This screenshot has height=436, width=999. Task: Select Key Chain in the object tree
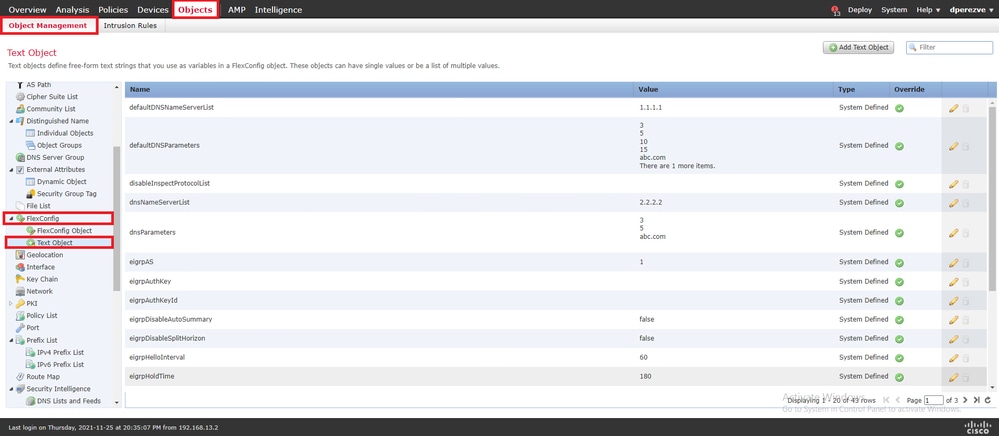[42, 279]
